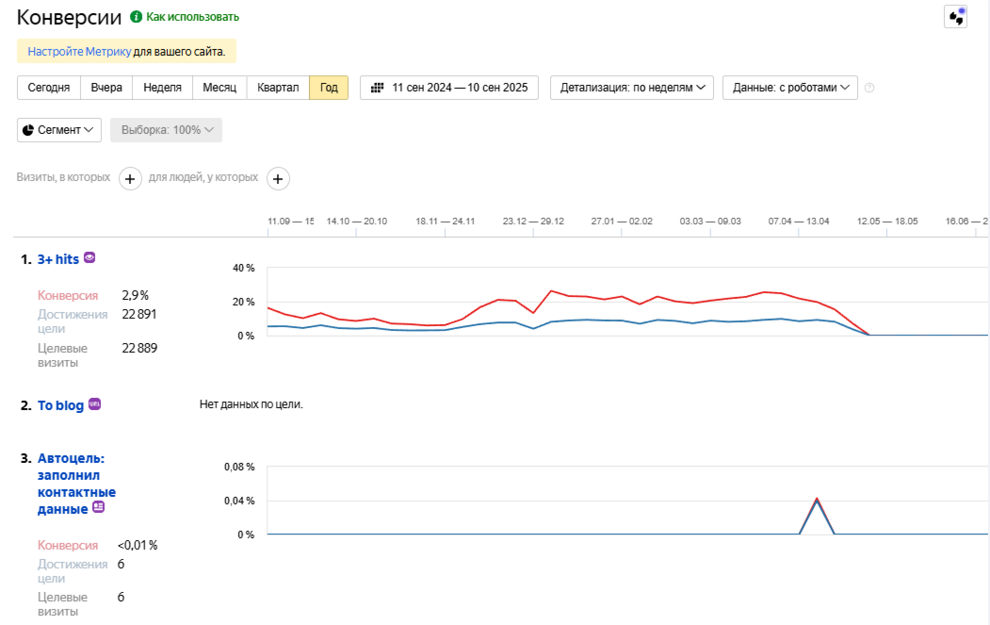Open Данные: с роботами dropdown
Image resolution: width=990 pixels, height=625 pixels.
pyautogui.click(x=790, y=88)
